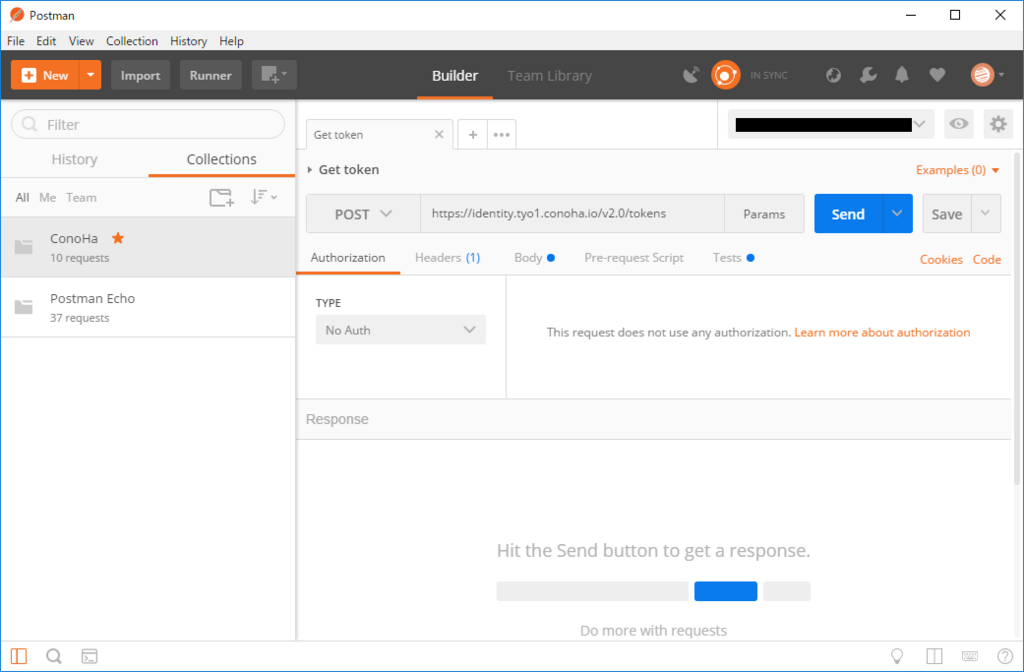Open the No Auth type dropdown
Viewport: 1024px width, 672px height.
pyautogui.click(x=400, y=330)
